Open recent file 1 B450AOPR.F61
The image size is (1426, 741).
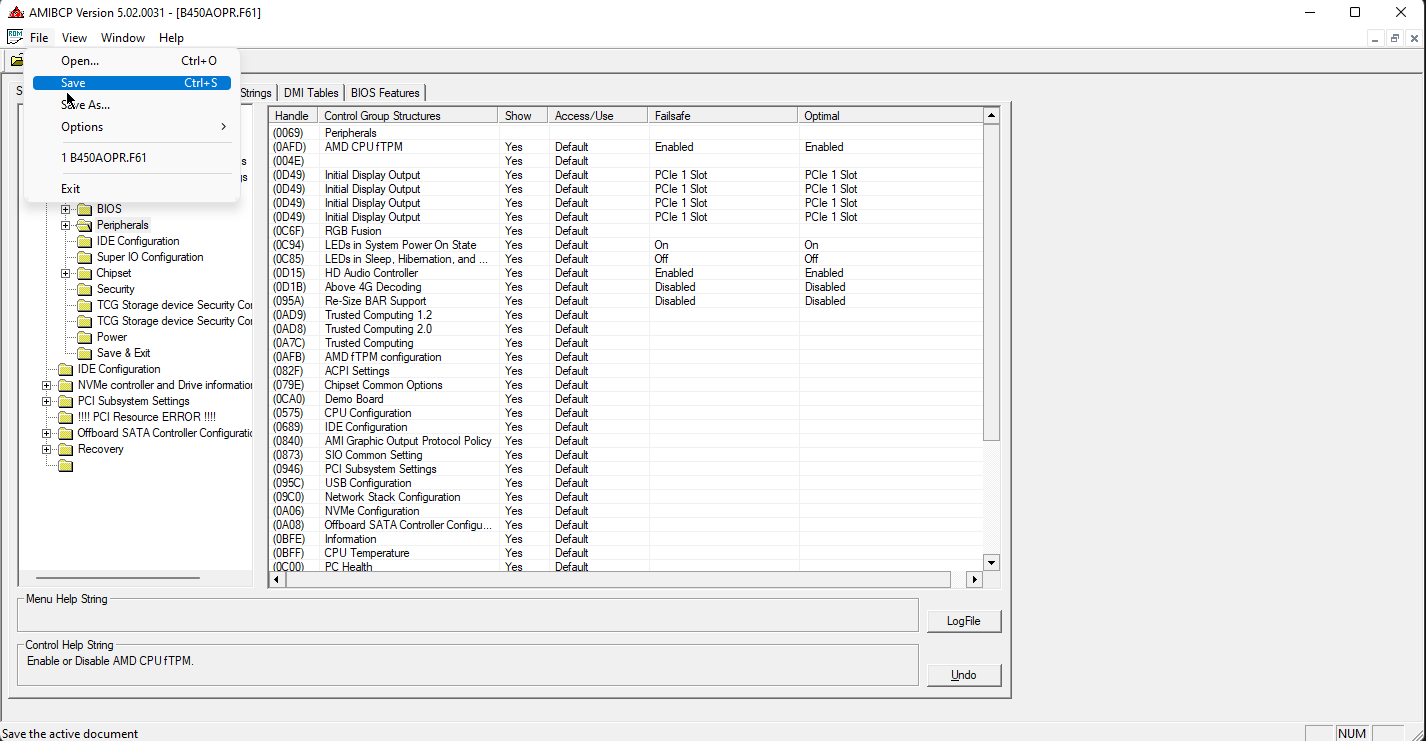coord(132,158)
